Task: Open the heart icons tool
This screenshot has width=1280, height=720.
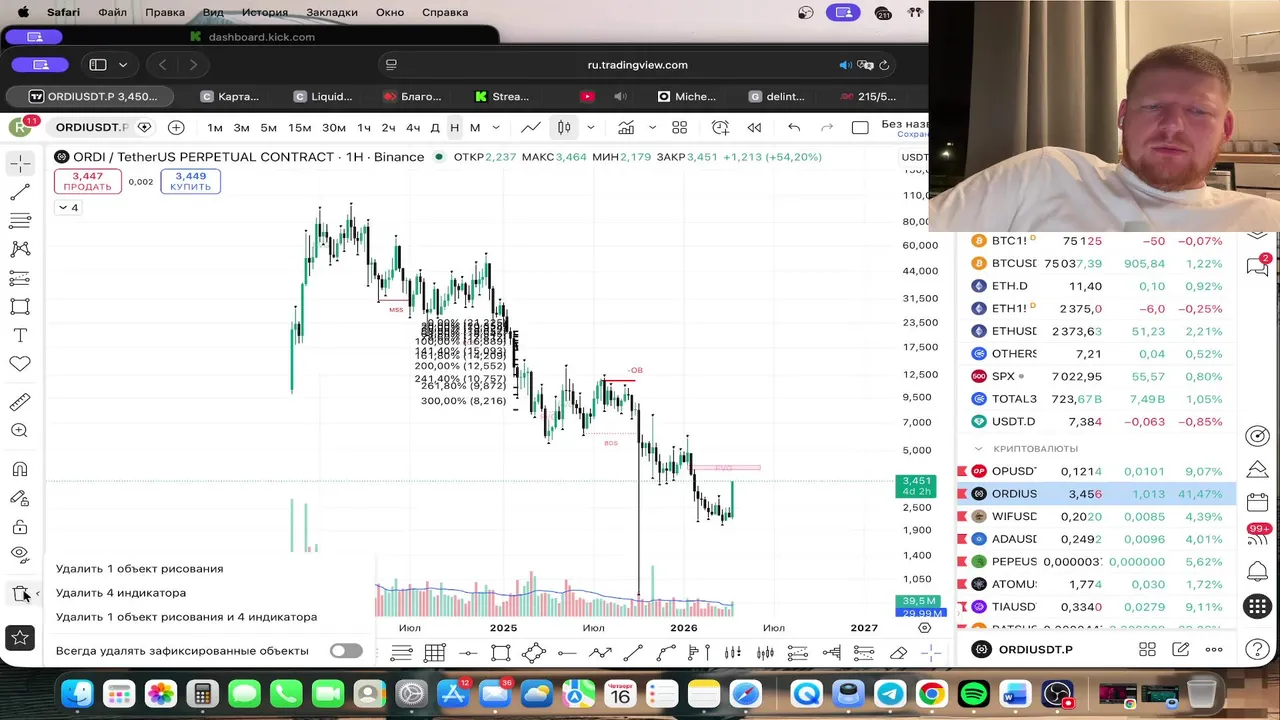Action: [x=20, y=364]
